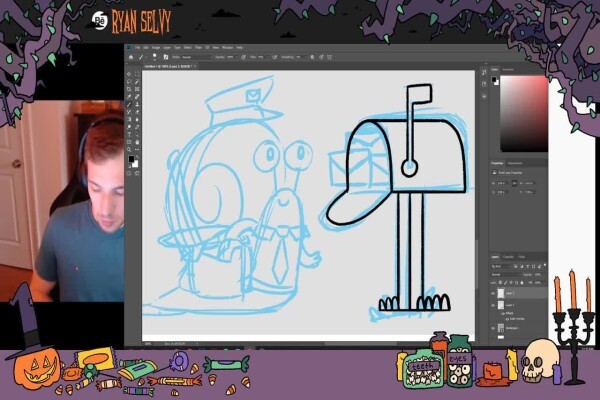
Task: Switch to the Channels tab
Action: tap(508, 257)
